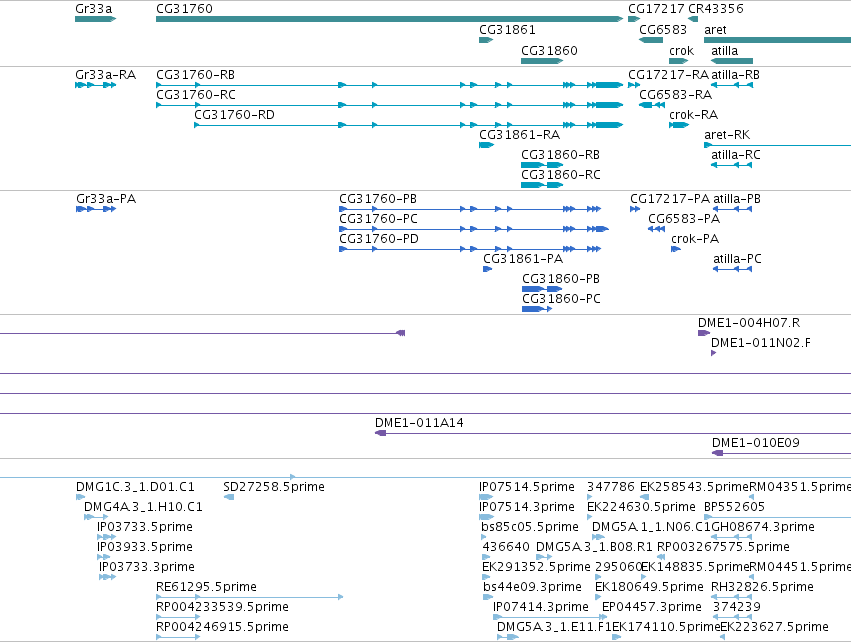Select transcript CG31860-RB
The height and width of the screenshot is (642, 851).
(x=561, y=155)
